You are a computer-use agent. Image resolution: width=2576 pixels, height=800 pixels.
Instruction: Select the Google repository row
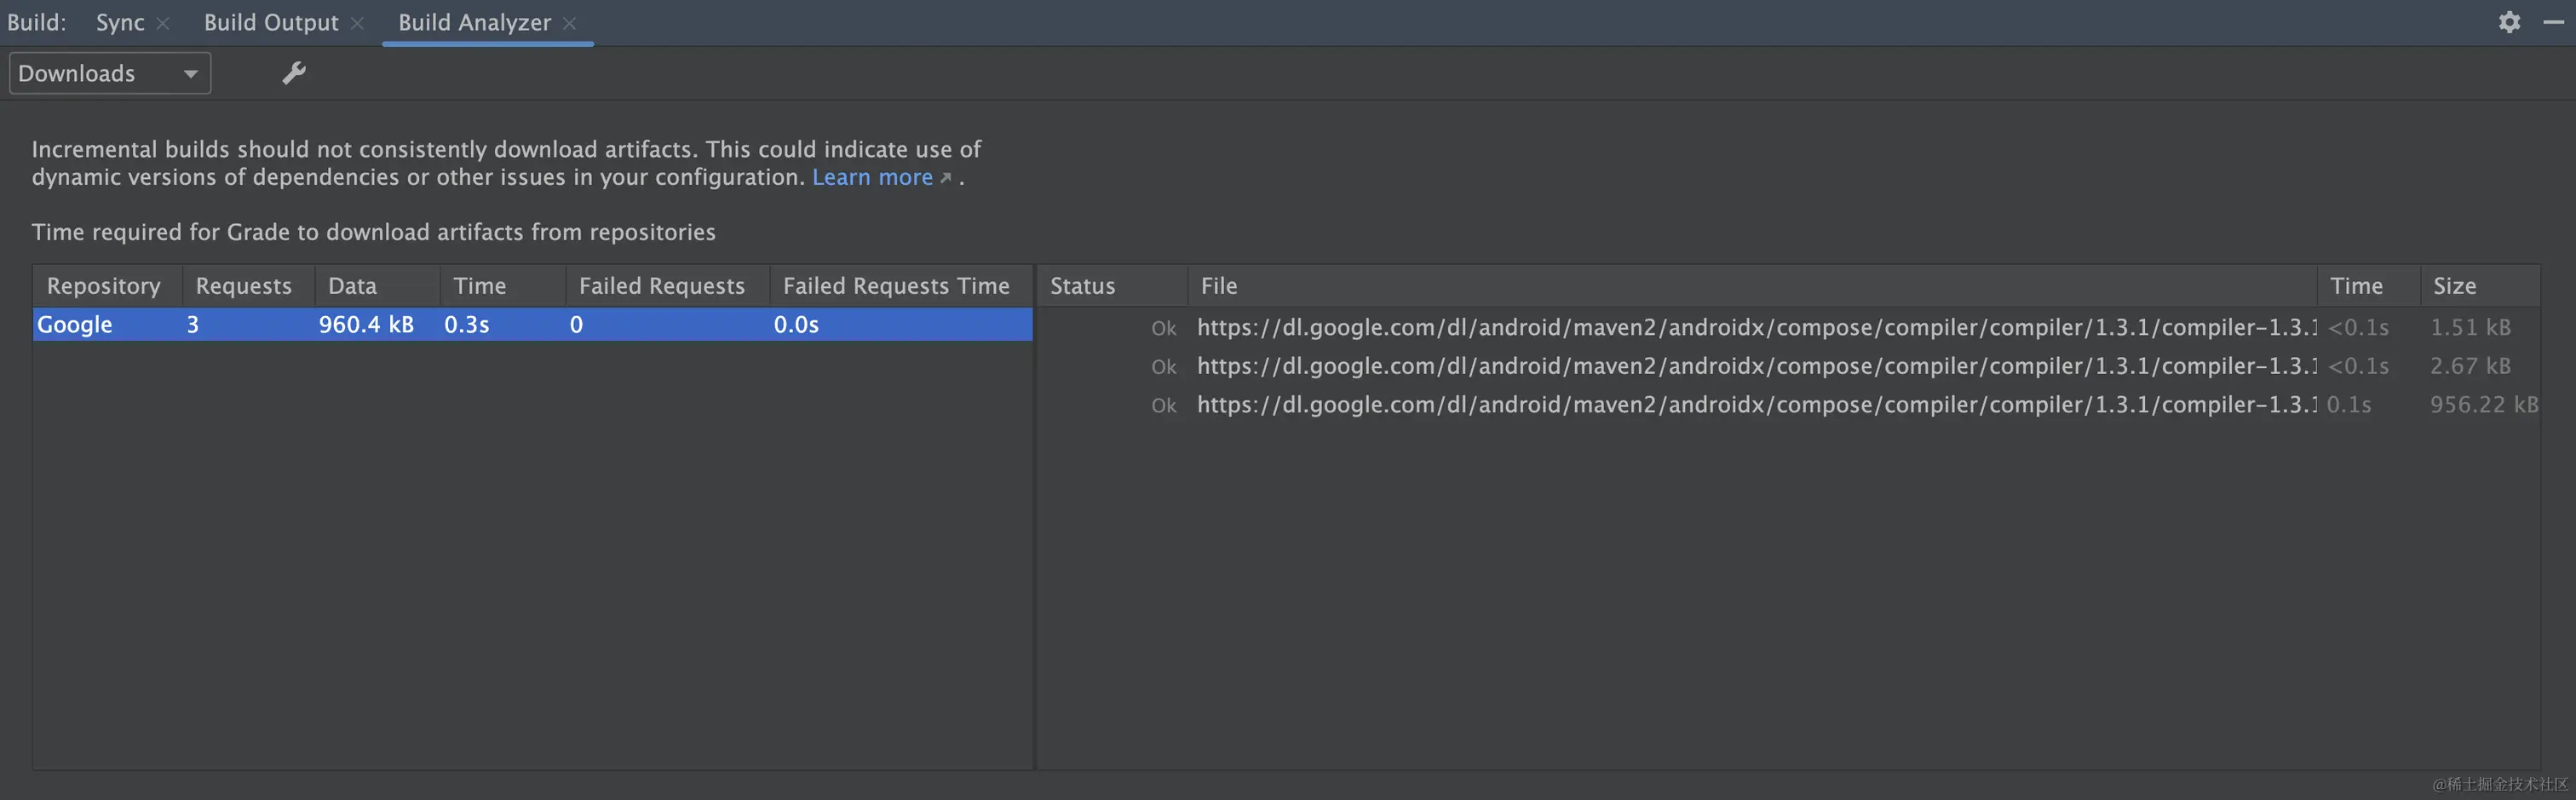coord(400,324)
